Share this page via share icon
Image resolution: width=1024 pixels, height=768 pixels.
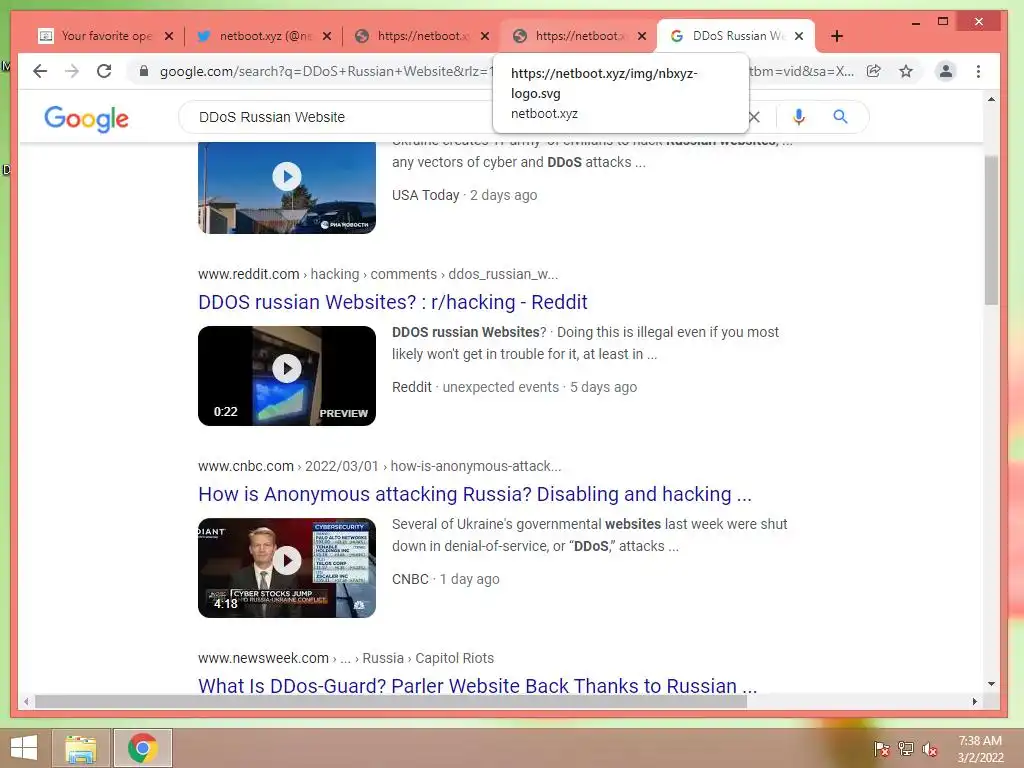(x=873, y=71)
